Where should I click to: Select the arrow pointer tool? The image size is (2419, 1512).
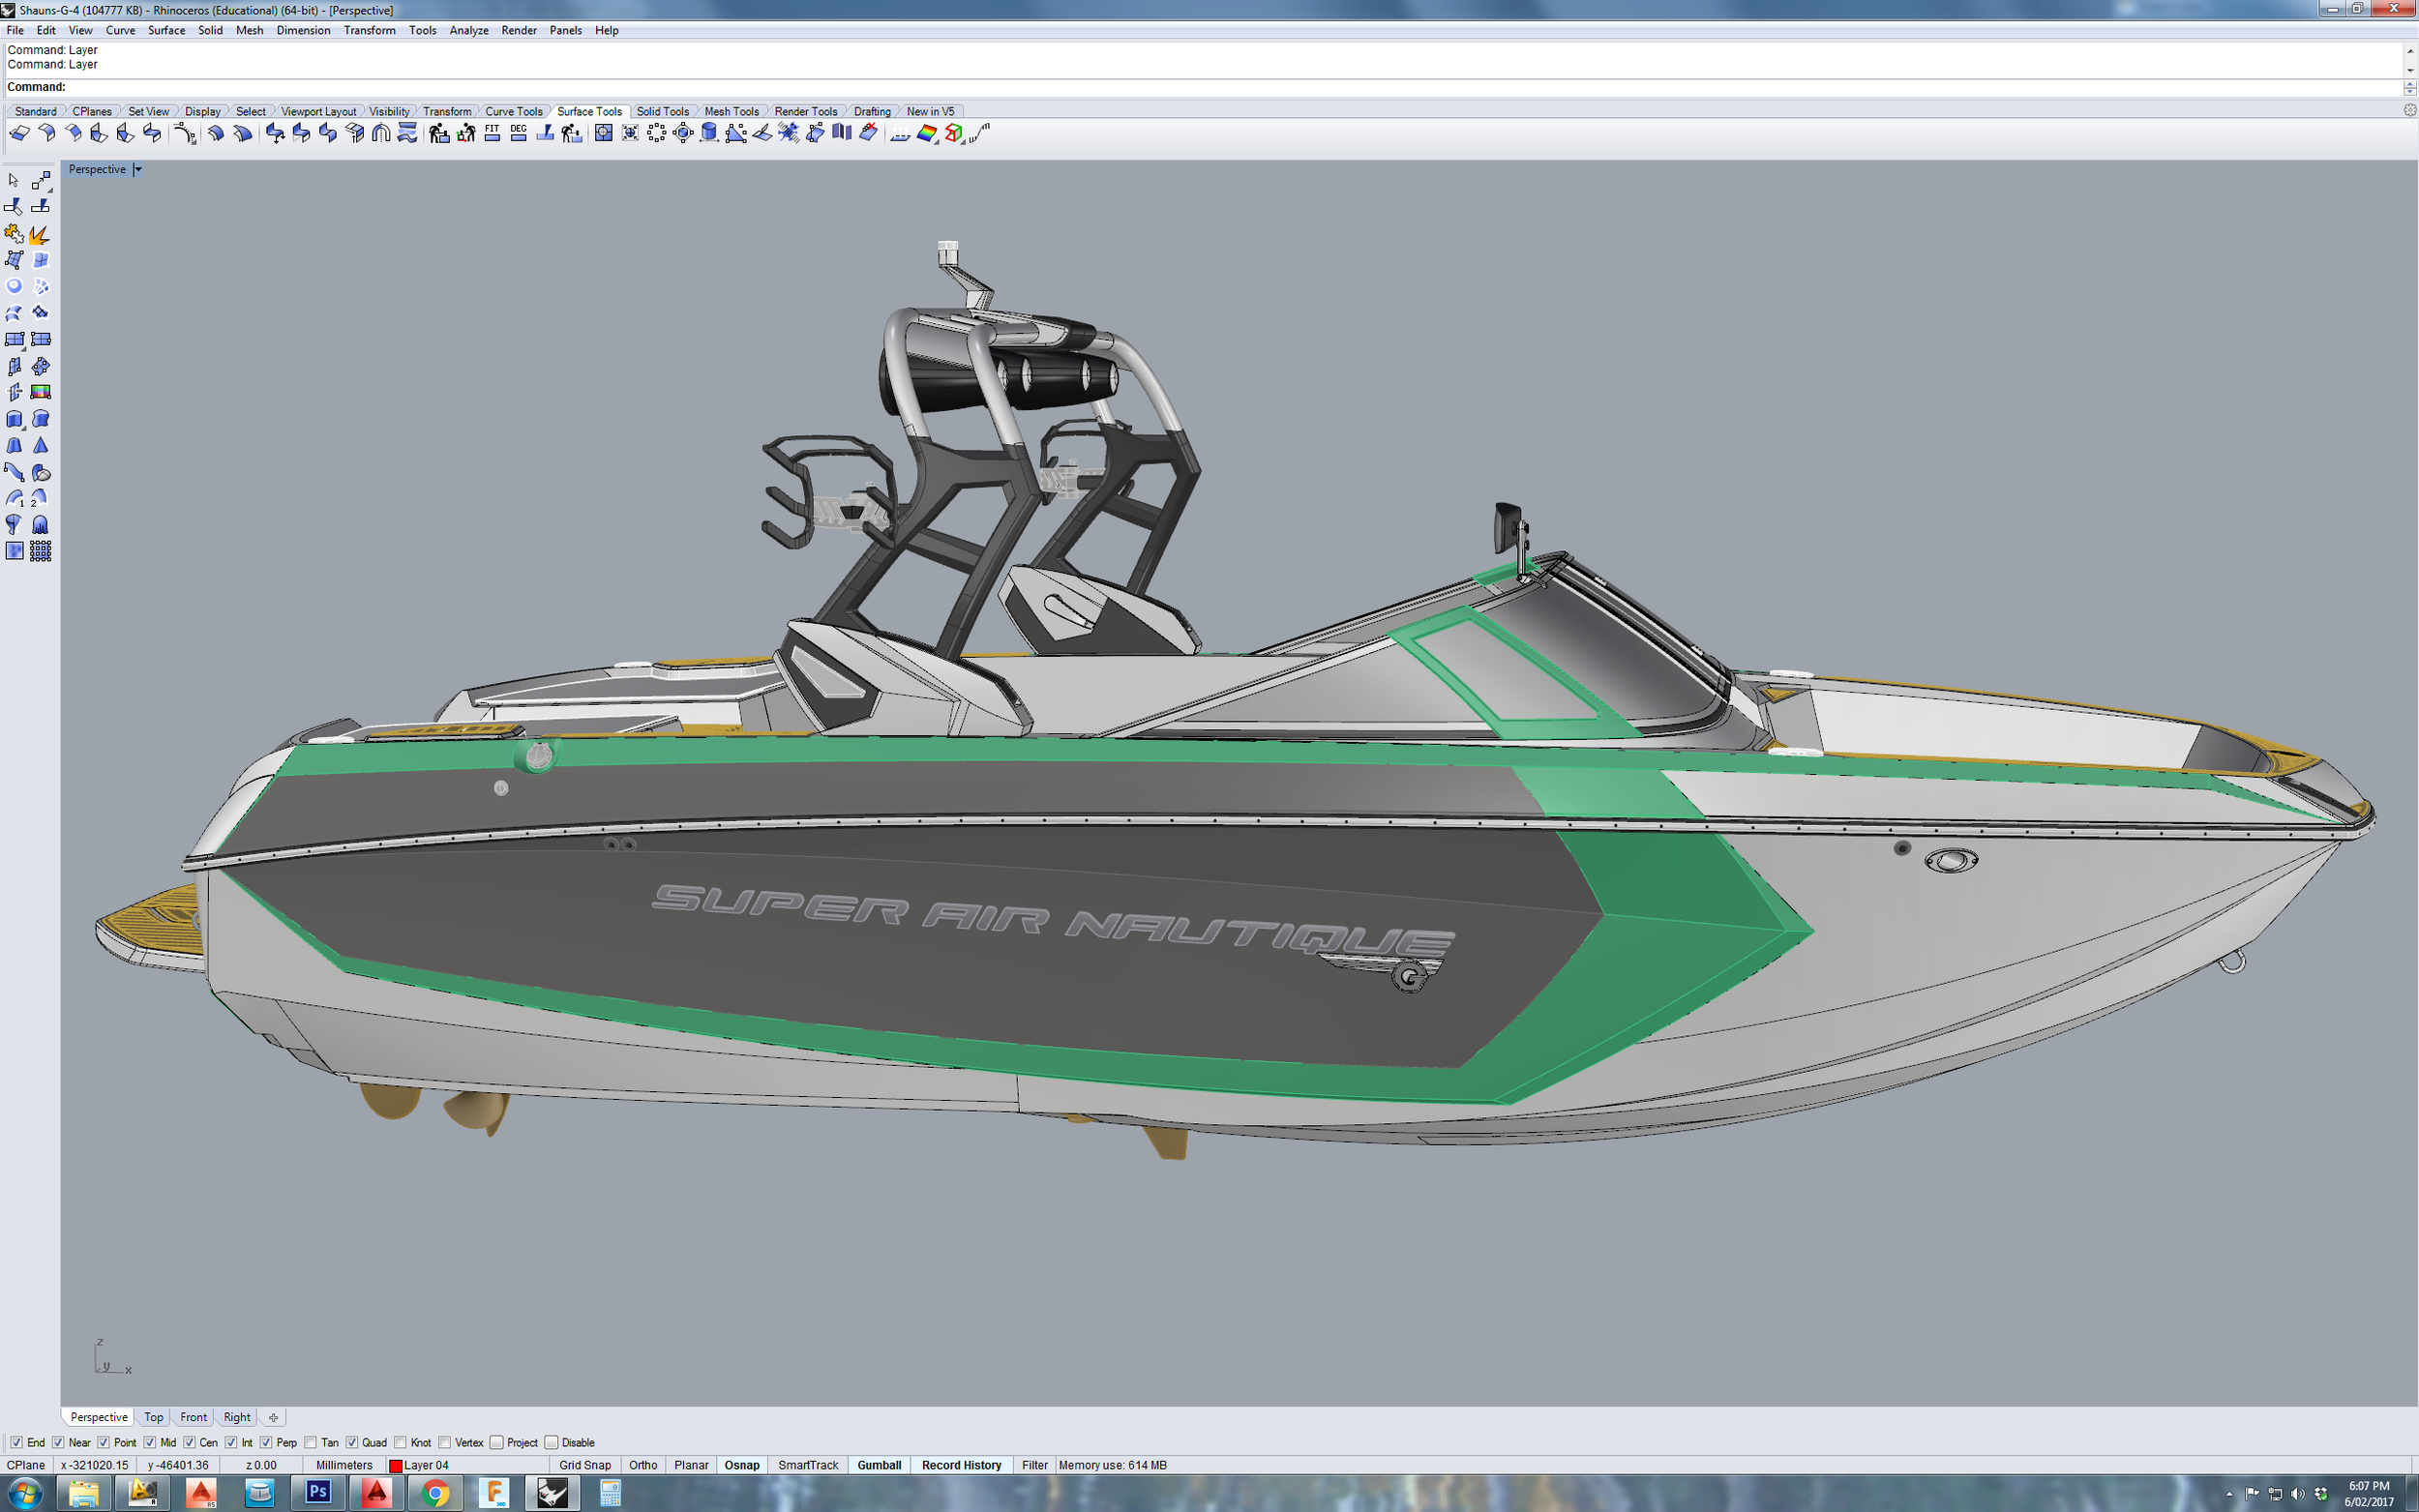[x=13, y=181]
